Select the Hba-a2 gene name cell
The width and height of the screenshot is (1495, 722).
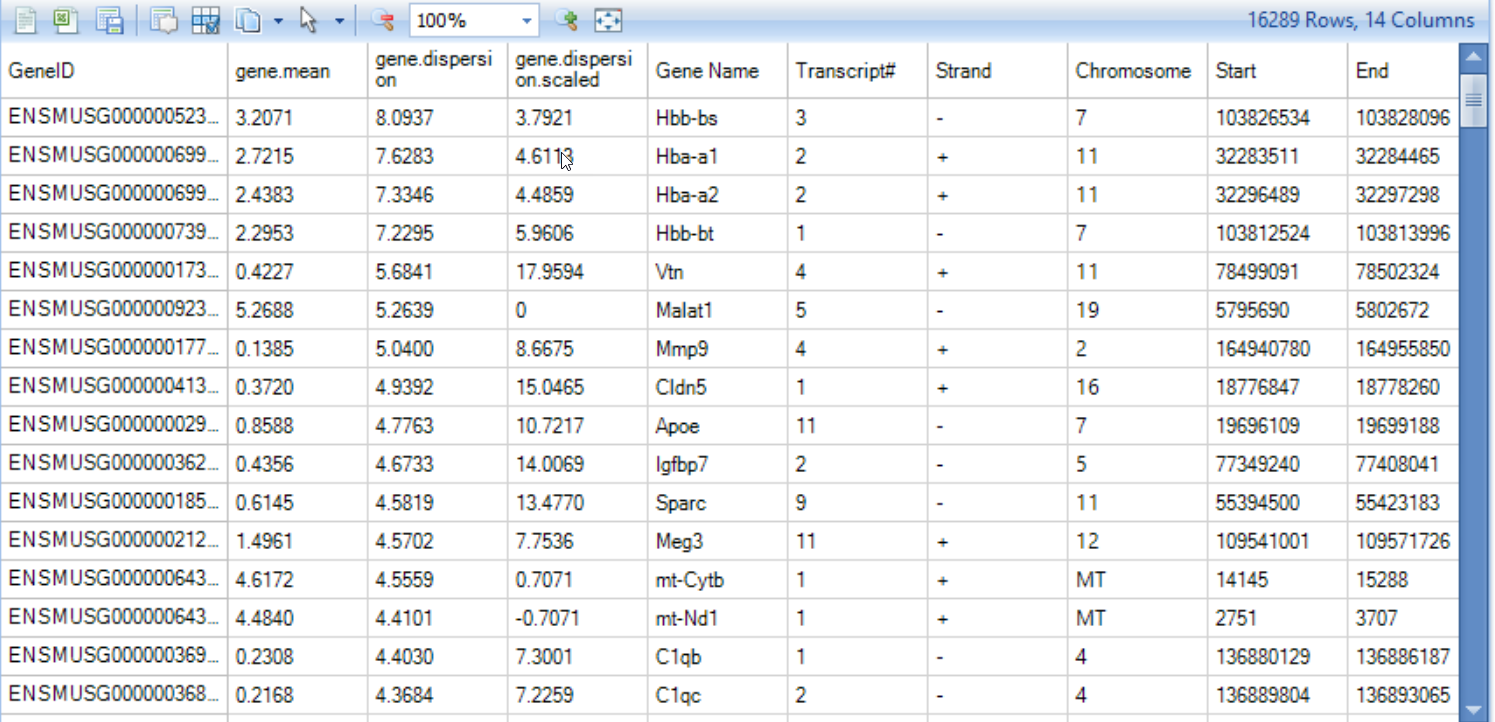click(x=717, y=195)
